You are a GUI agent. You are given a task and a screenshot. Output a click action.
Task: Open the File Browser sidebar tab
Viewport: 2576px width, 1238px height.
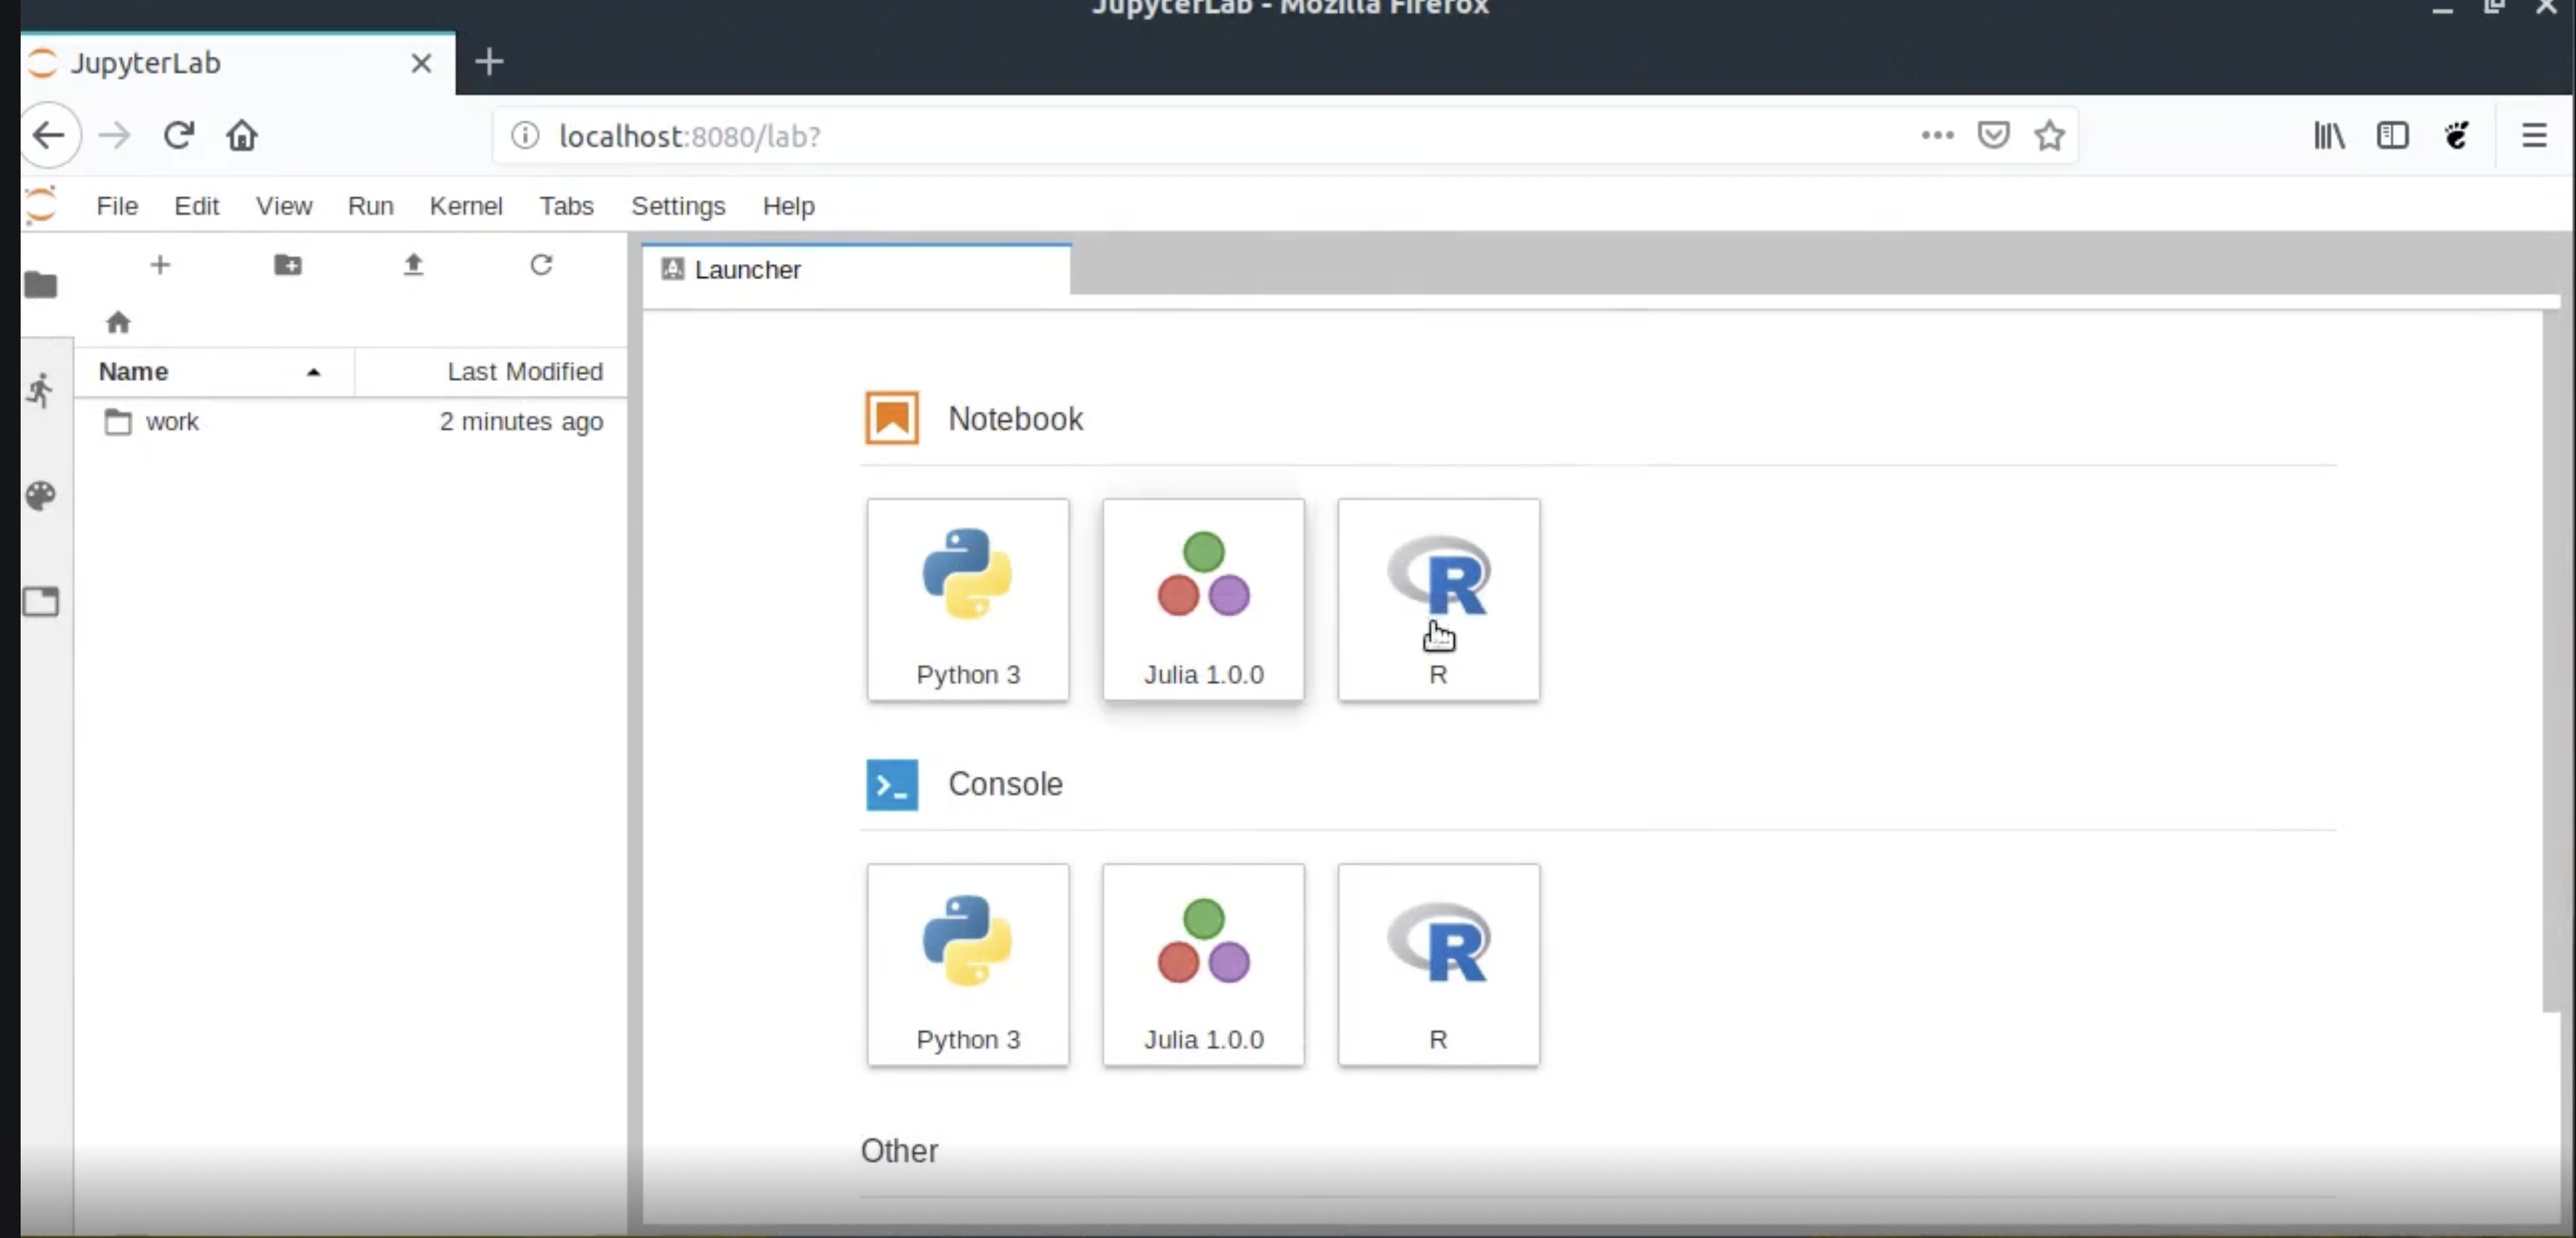click(x=41, y=285)
